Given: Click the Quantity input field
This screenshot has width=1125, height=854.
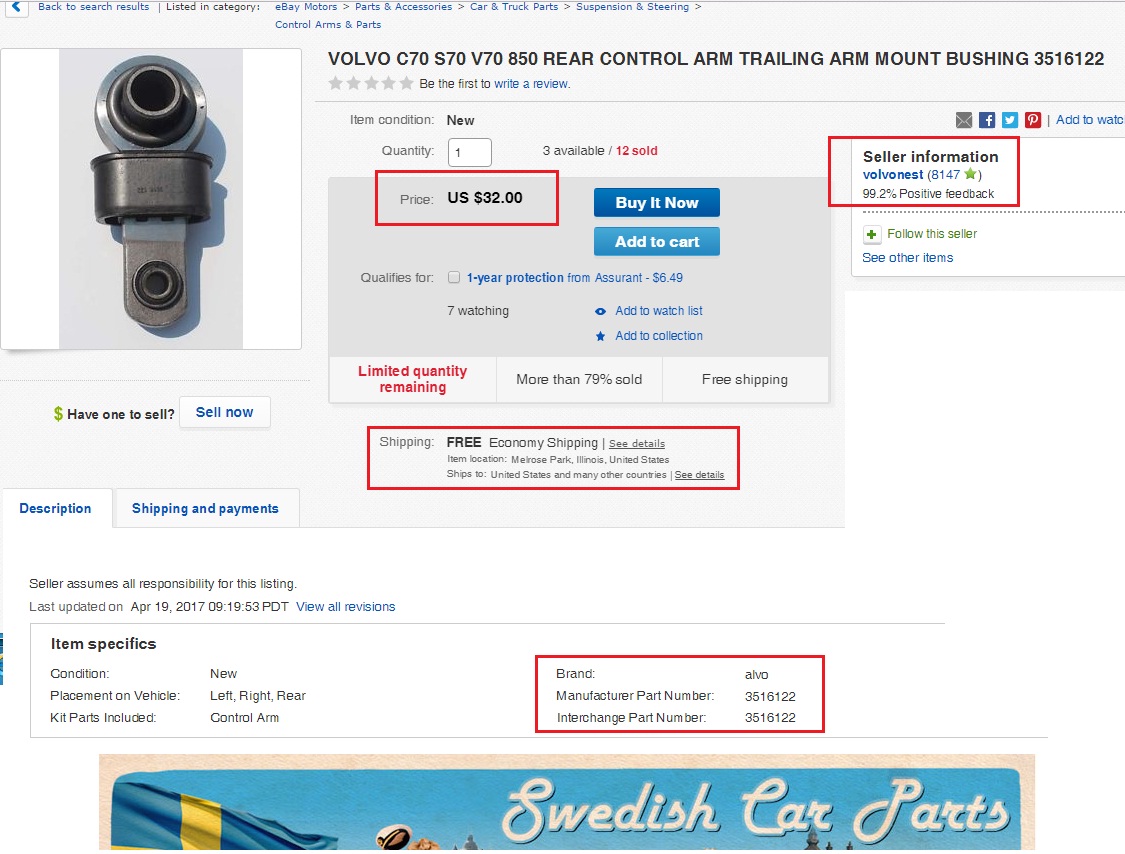Looking at the screenshot, I should pos(469,152).
